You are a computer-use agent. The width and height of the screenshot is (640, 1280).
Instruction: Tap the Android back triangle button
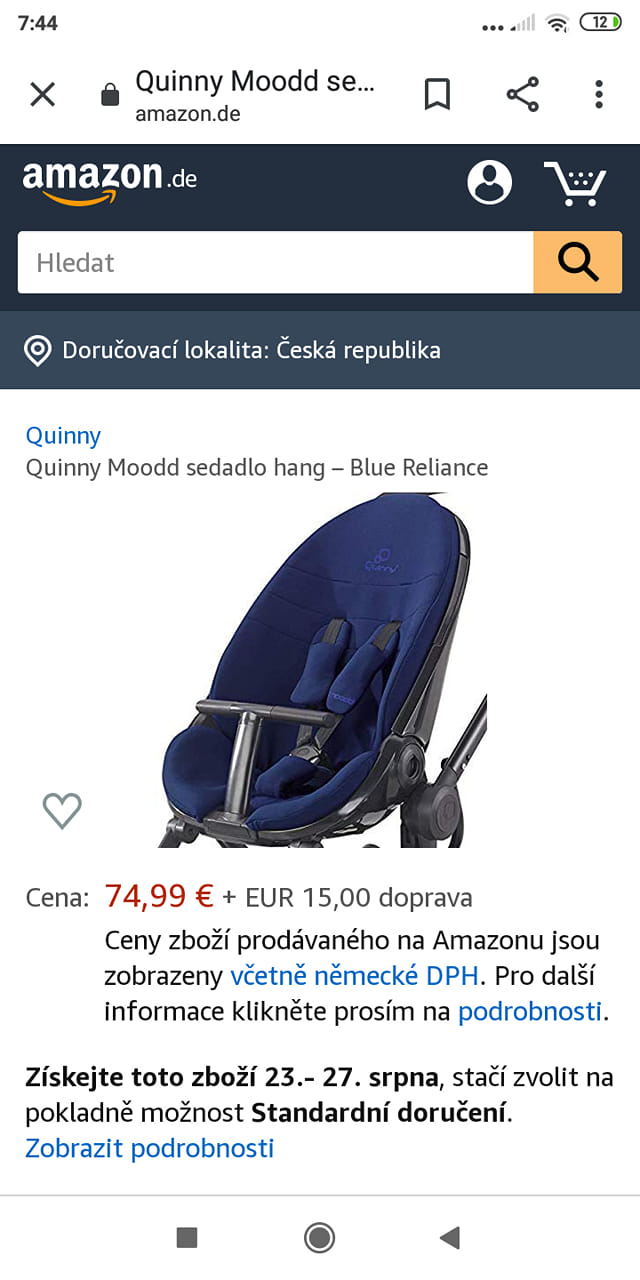(449, 1238)
